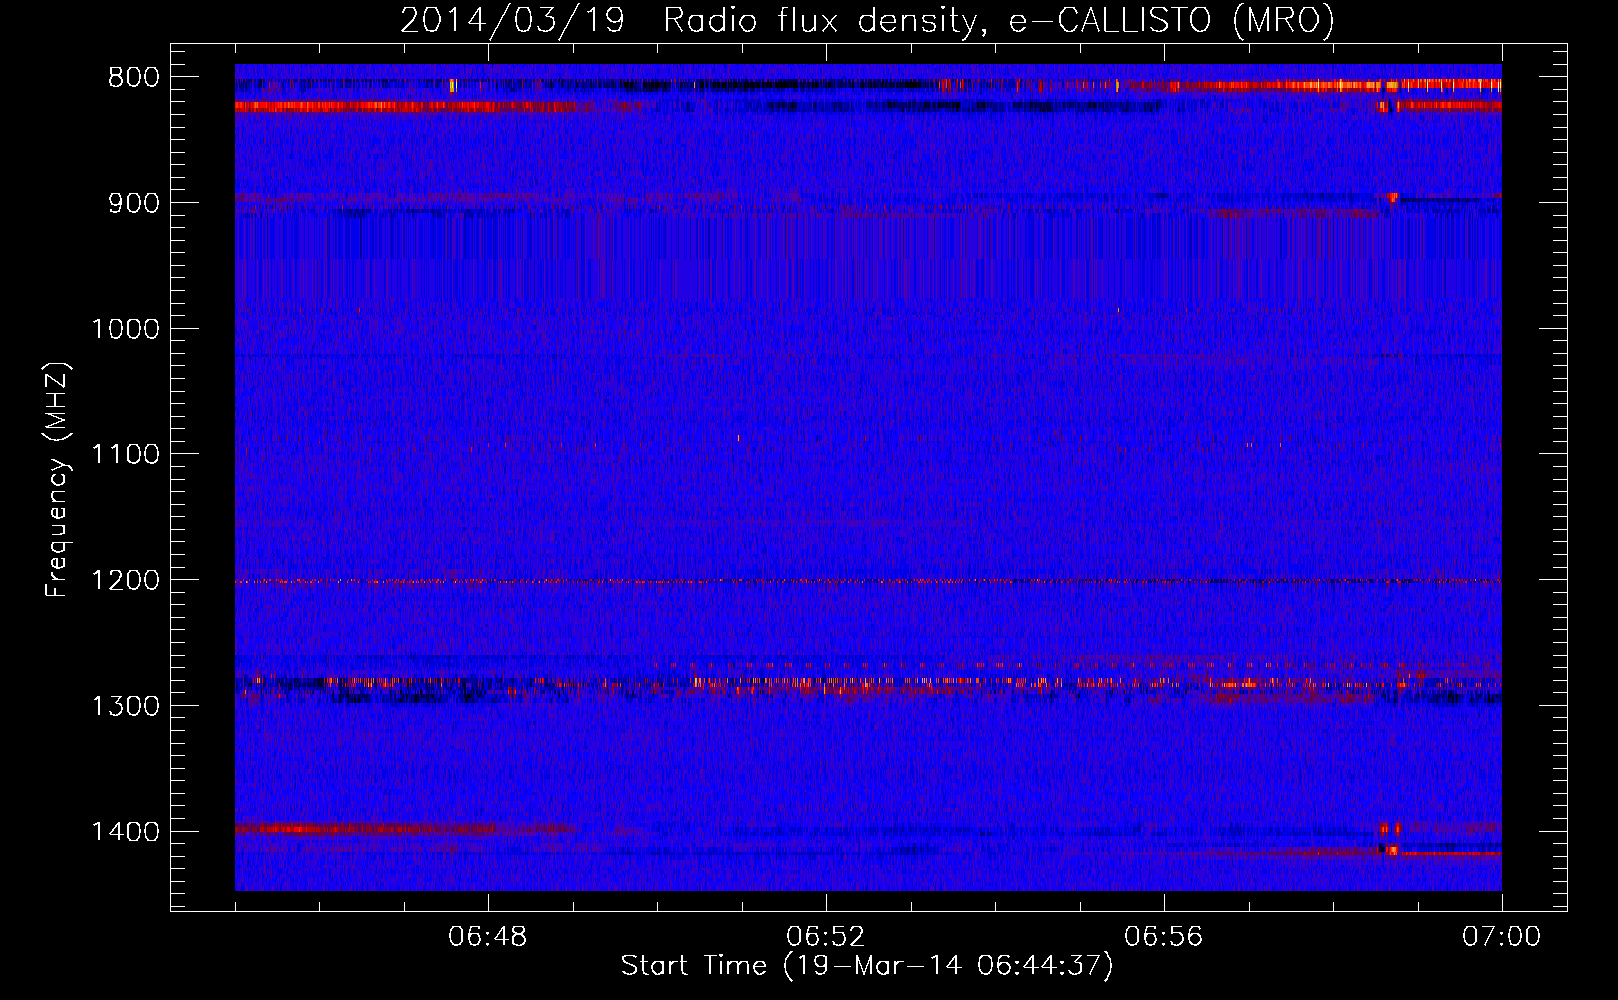Click the 06:52 time tick label

click(x=826, y=937)
